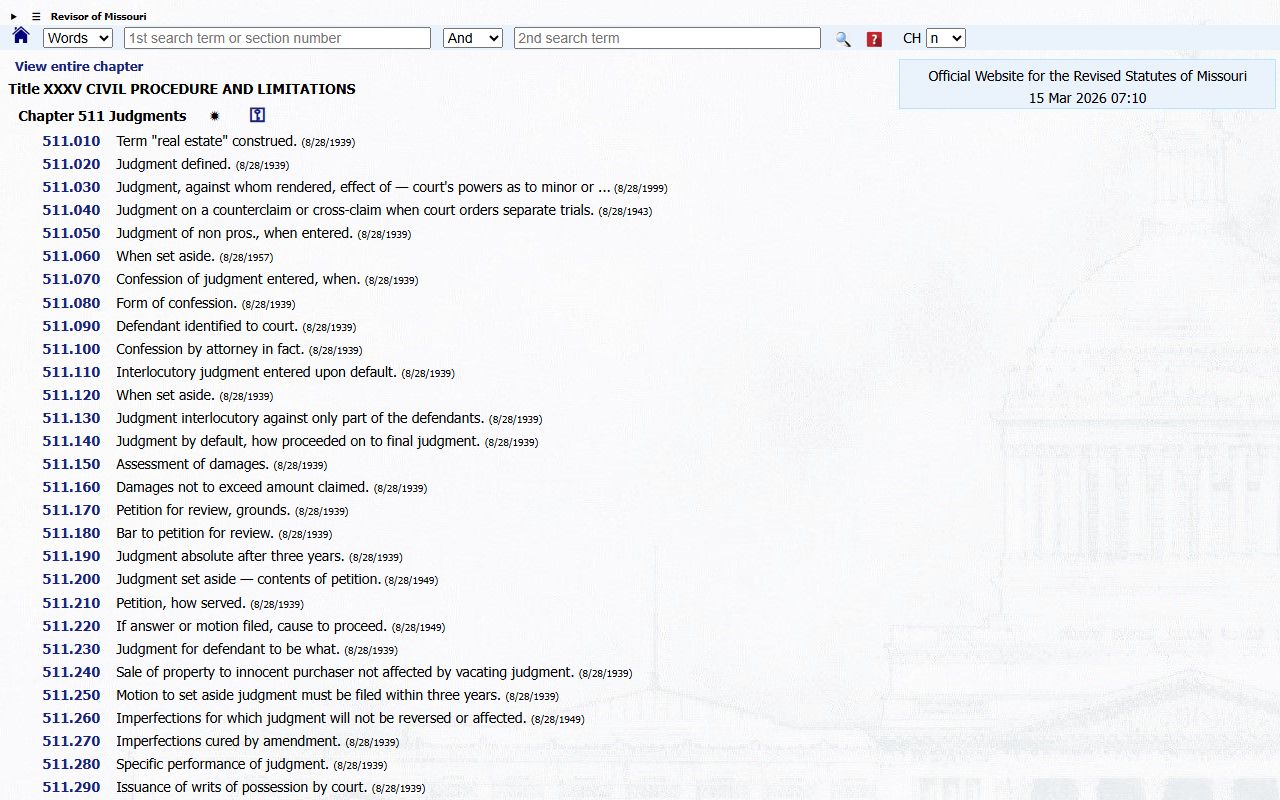The width and height of the screenshot is (1280, 800).
Task: Open the View entire chapter link
Action: point(79,66)
